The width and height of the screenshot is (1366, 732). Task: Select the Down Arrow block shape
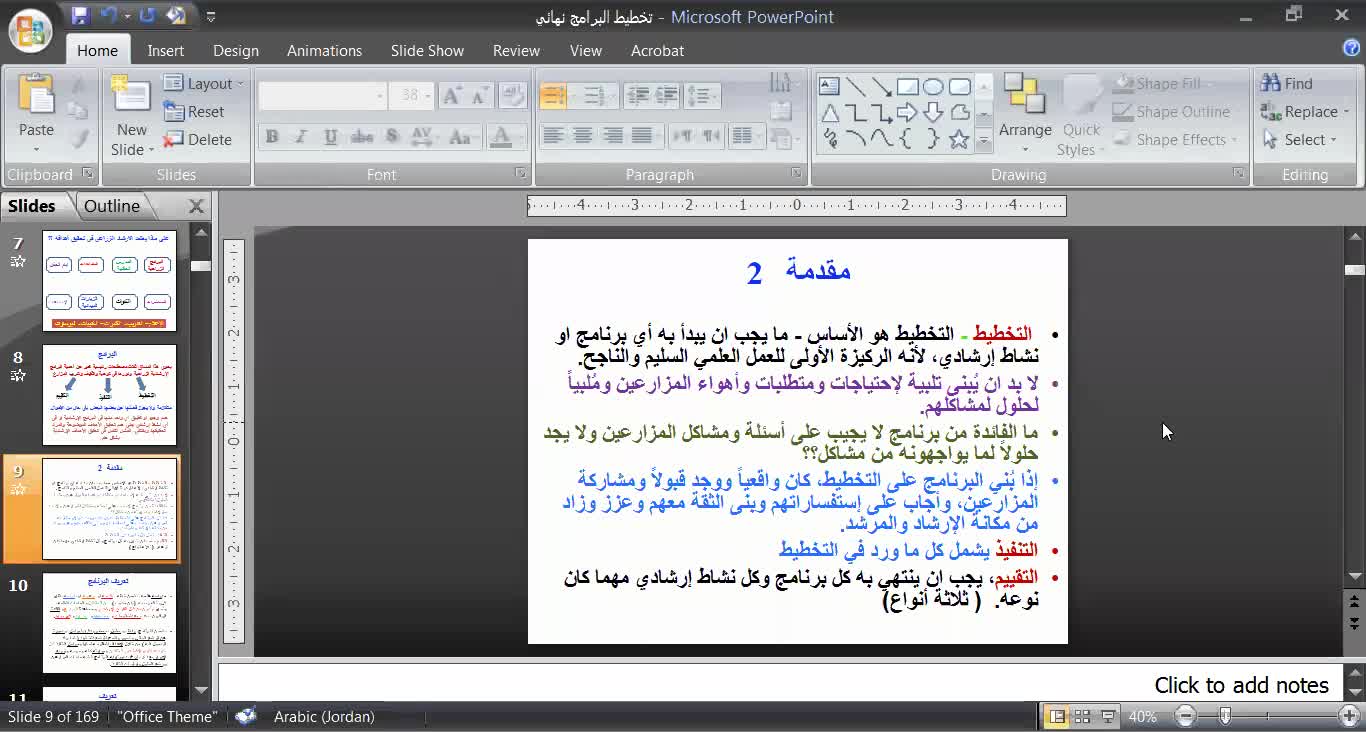click(933, 113)
